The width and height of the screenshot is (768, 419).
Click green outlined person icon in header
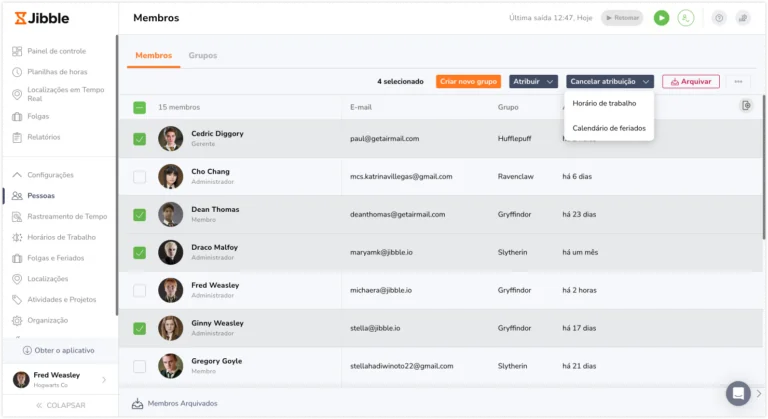(686, 18)
